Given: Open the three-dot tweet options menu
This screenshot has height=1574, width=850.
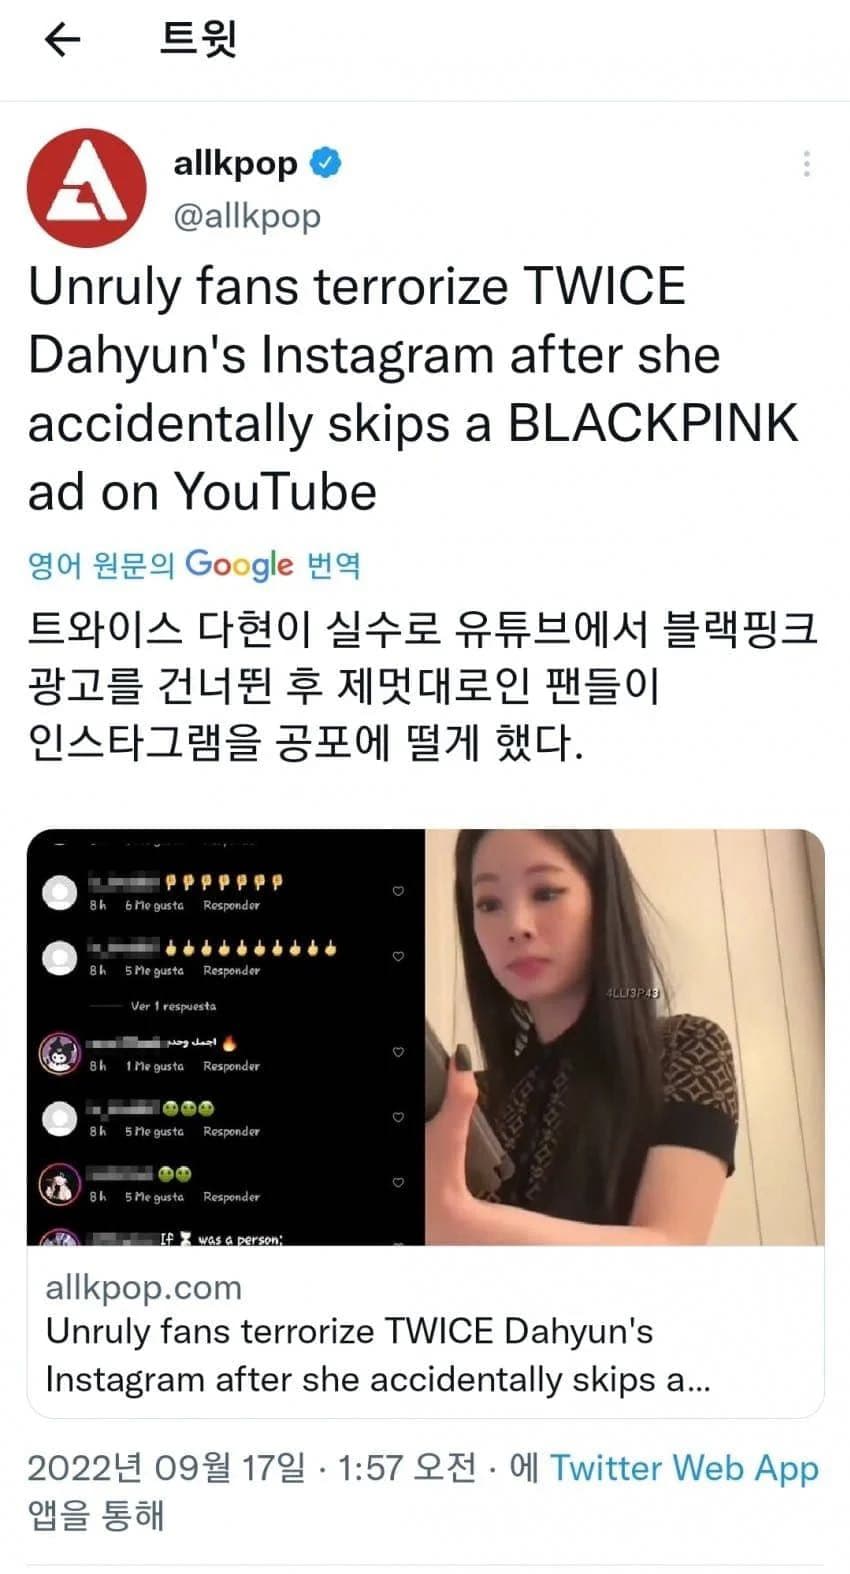Looking at the screenshot, I should click(806, 164).
